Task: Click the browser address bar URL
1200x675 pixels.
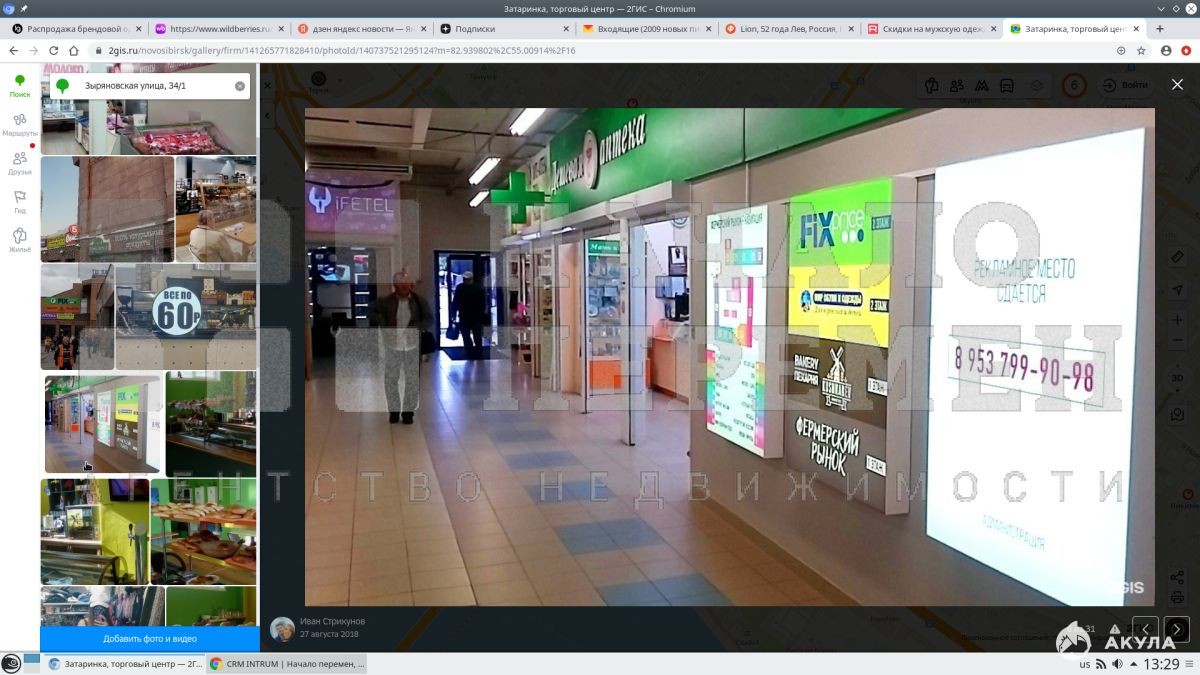Action: pyautogui.click(x=340, y=50)
